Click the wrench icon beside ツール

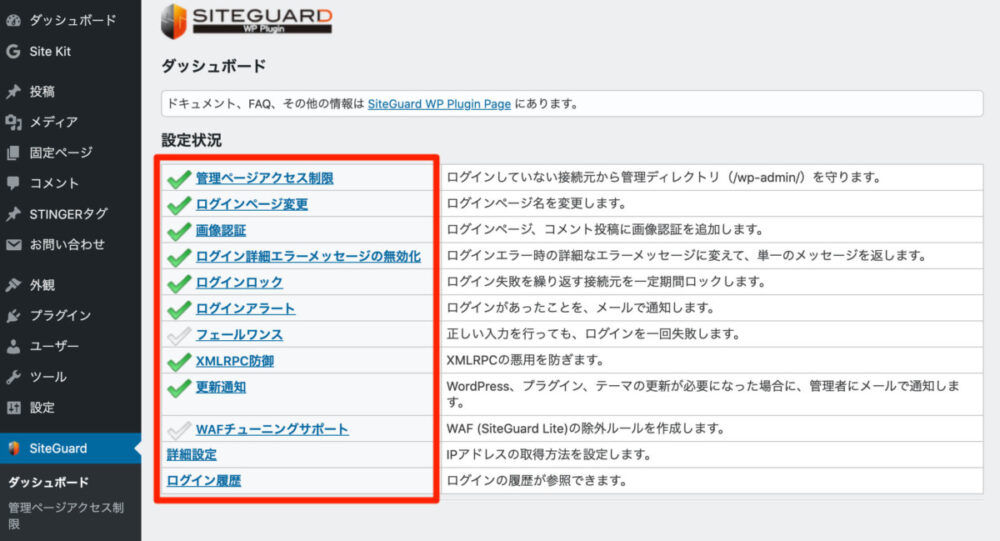click(x=13, y=377)
